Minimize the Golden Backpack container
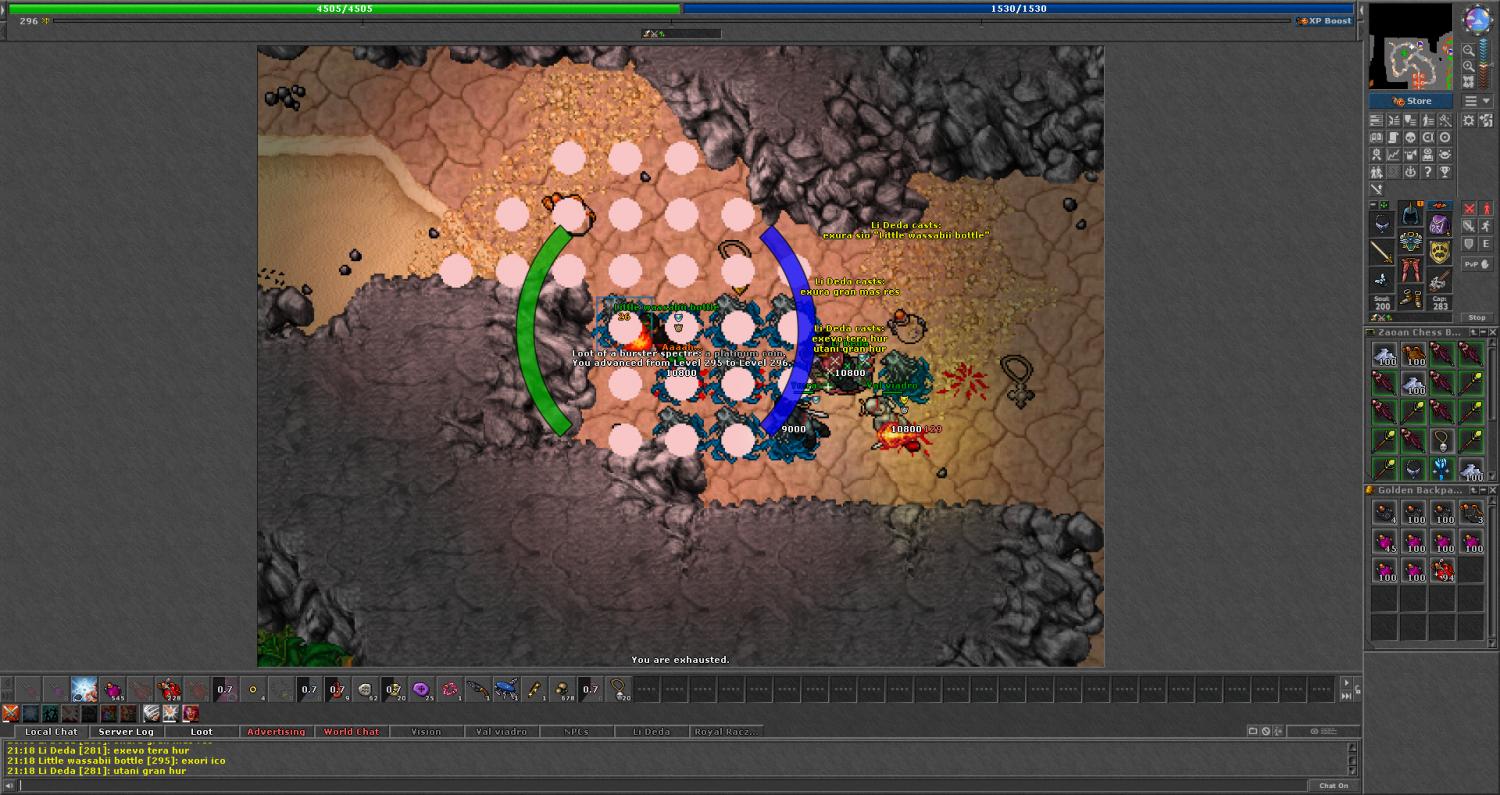1500x795 pixels. [1483, 490]
